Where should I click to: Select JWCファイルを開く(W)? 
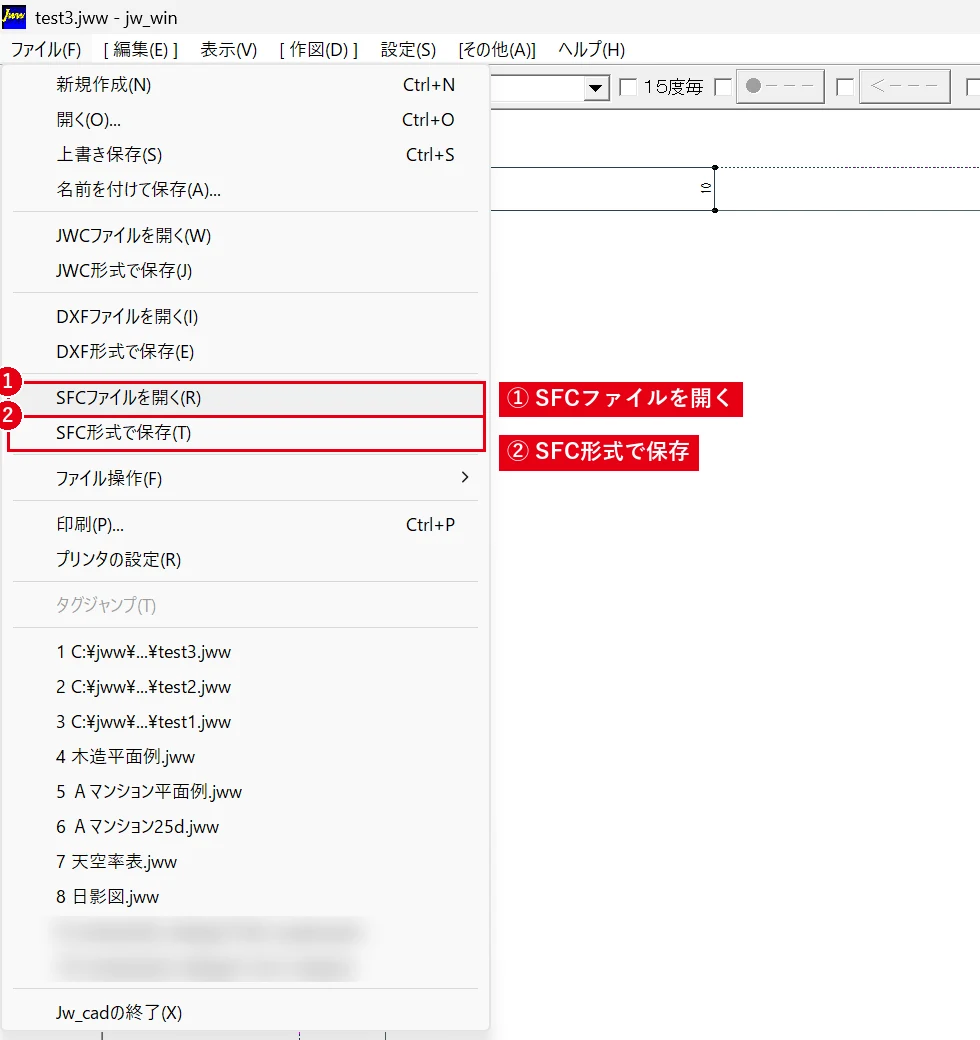(x=245, y=235)
